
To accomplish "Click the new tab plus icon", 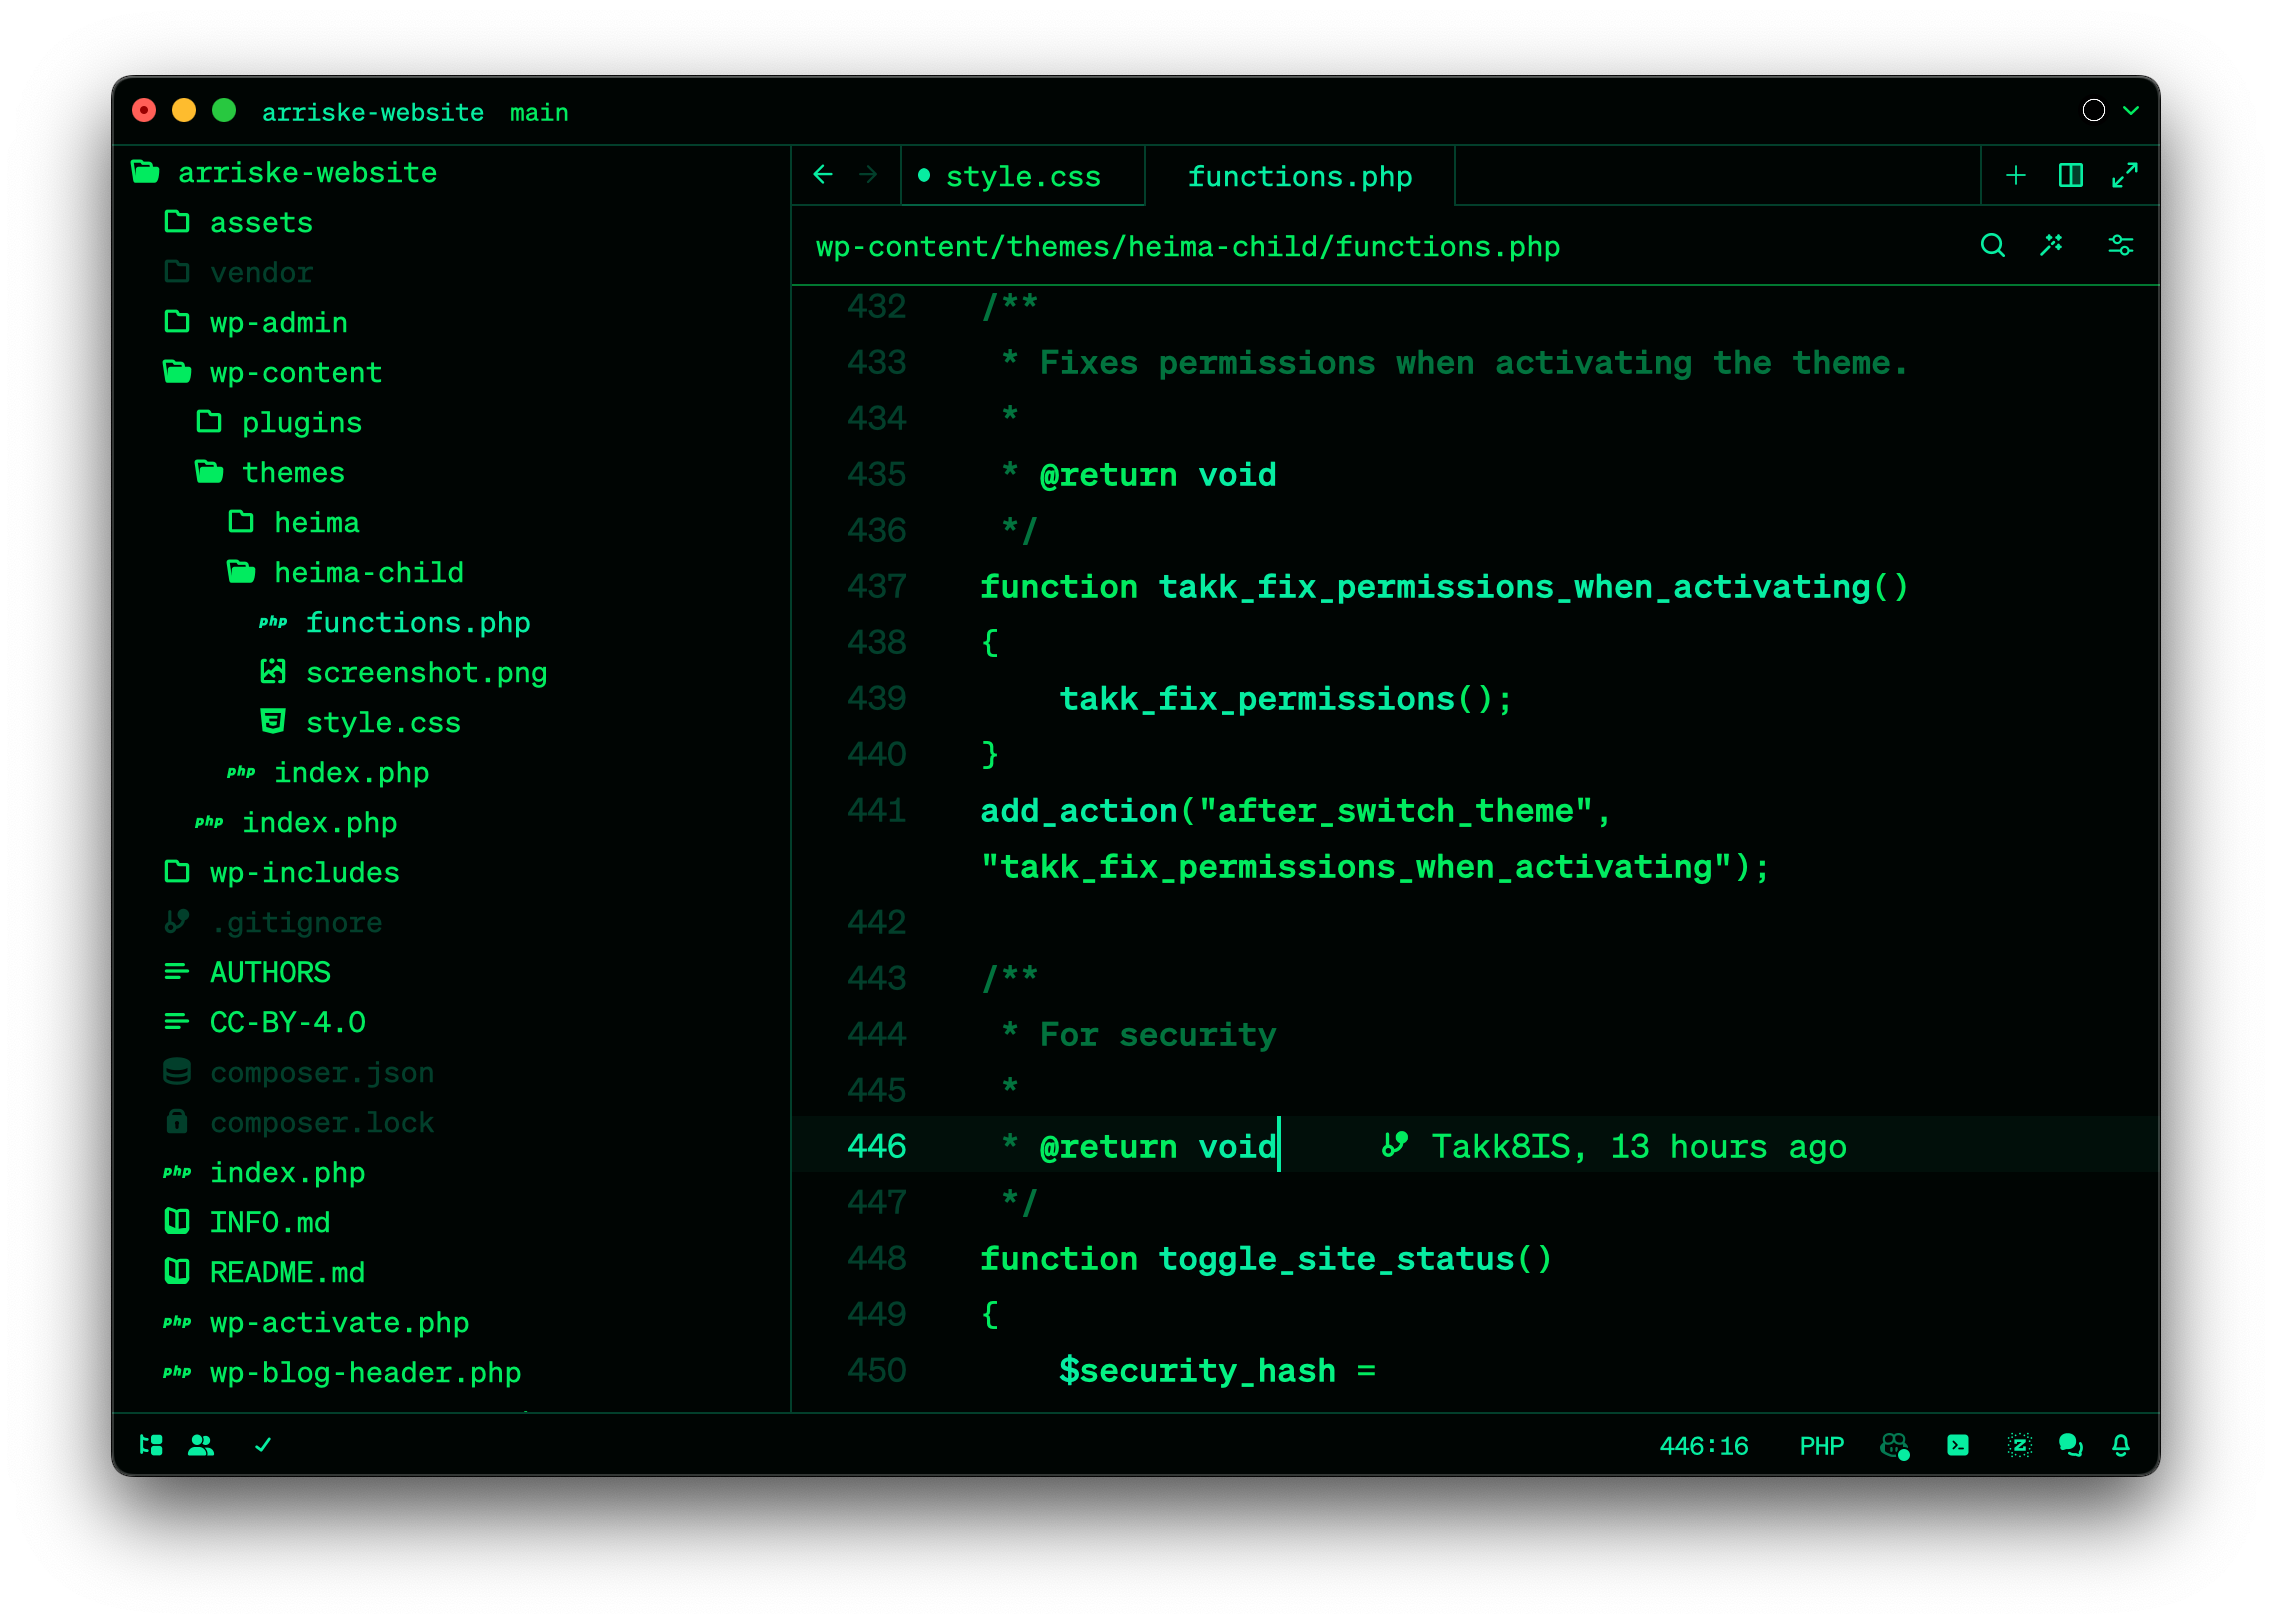I will (2015, 175).
